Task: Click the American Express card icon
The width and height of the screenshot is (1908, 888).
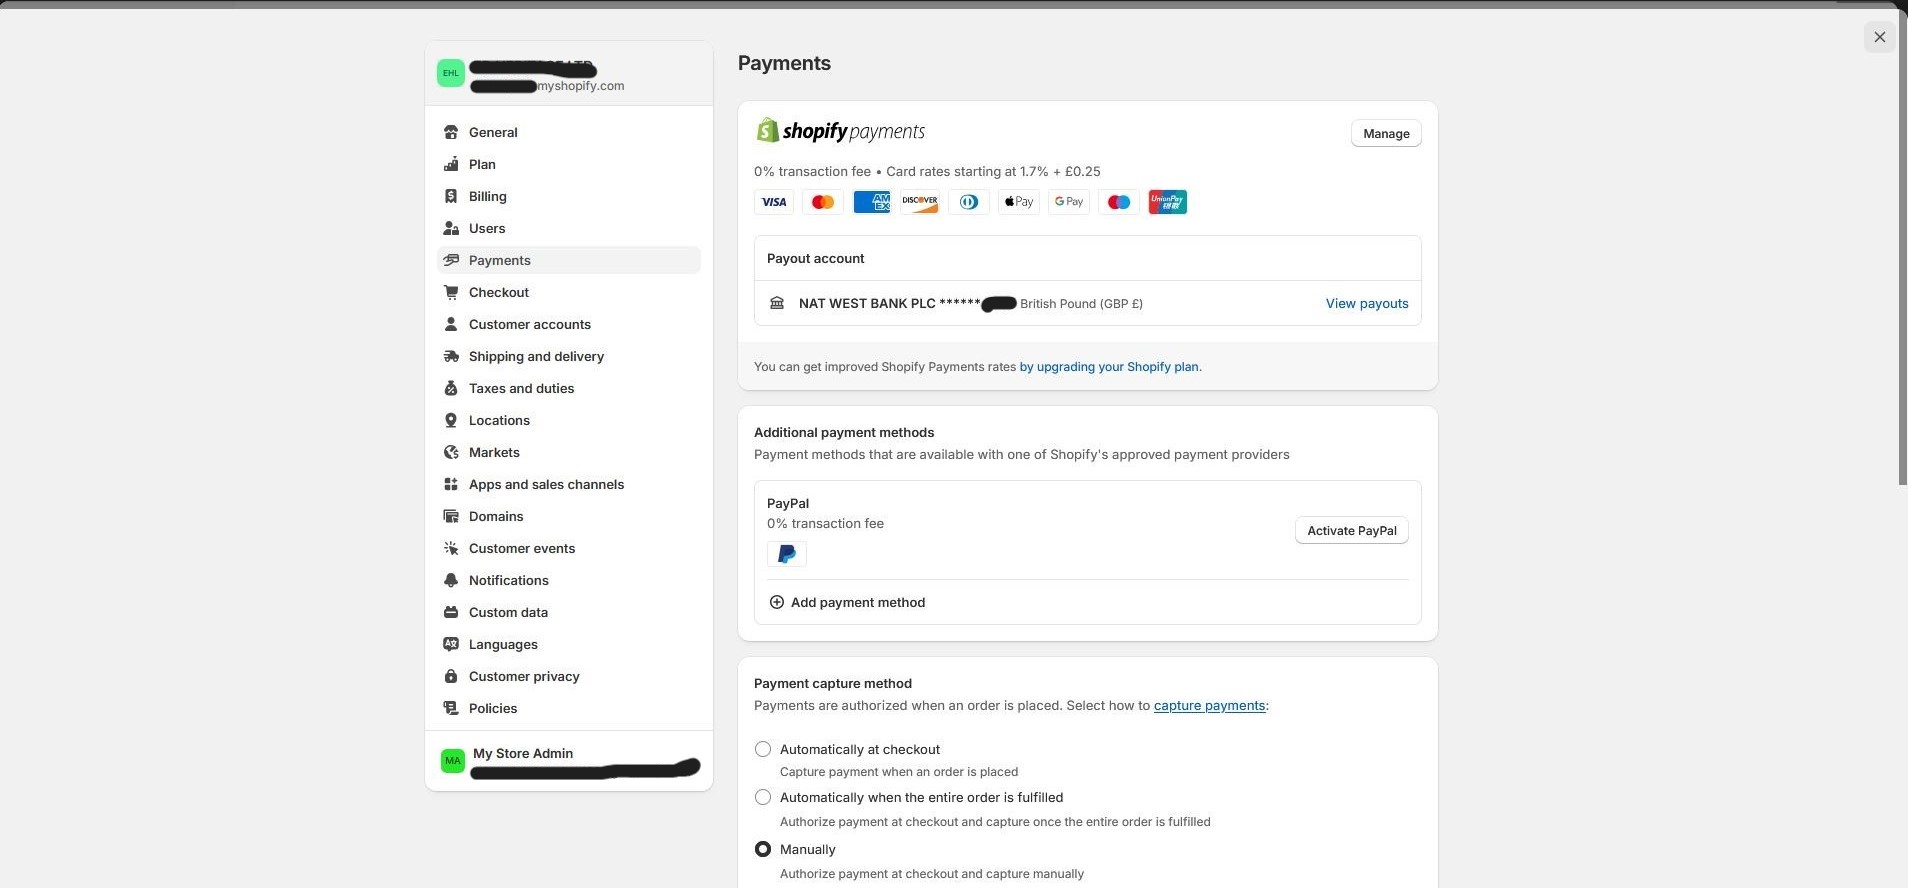Action: coord(872,202)
